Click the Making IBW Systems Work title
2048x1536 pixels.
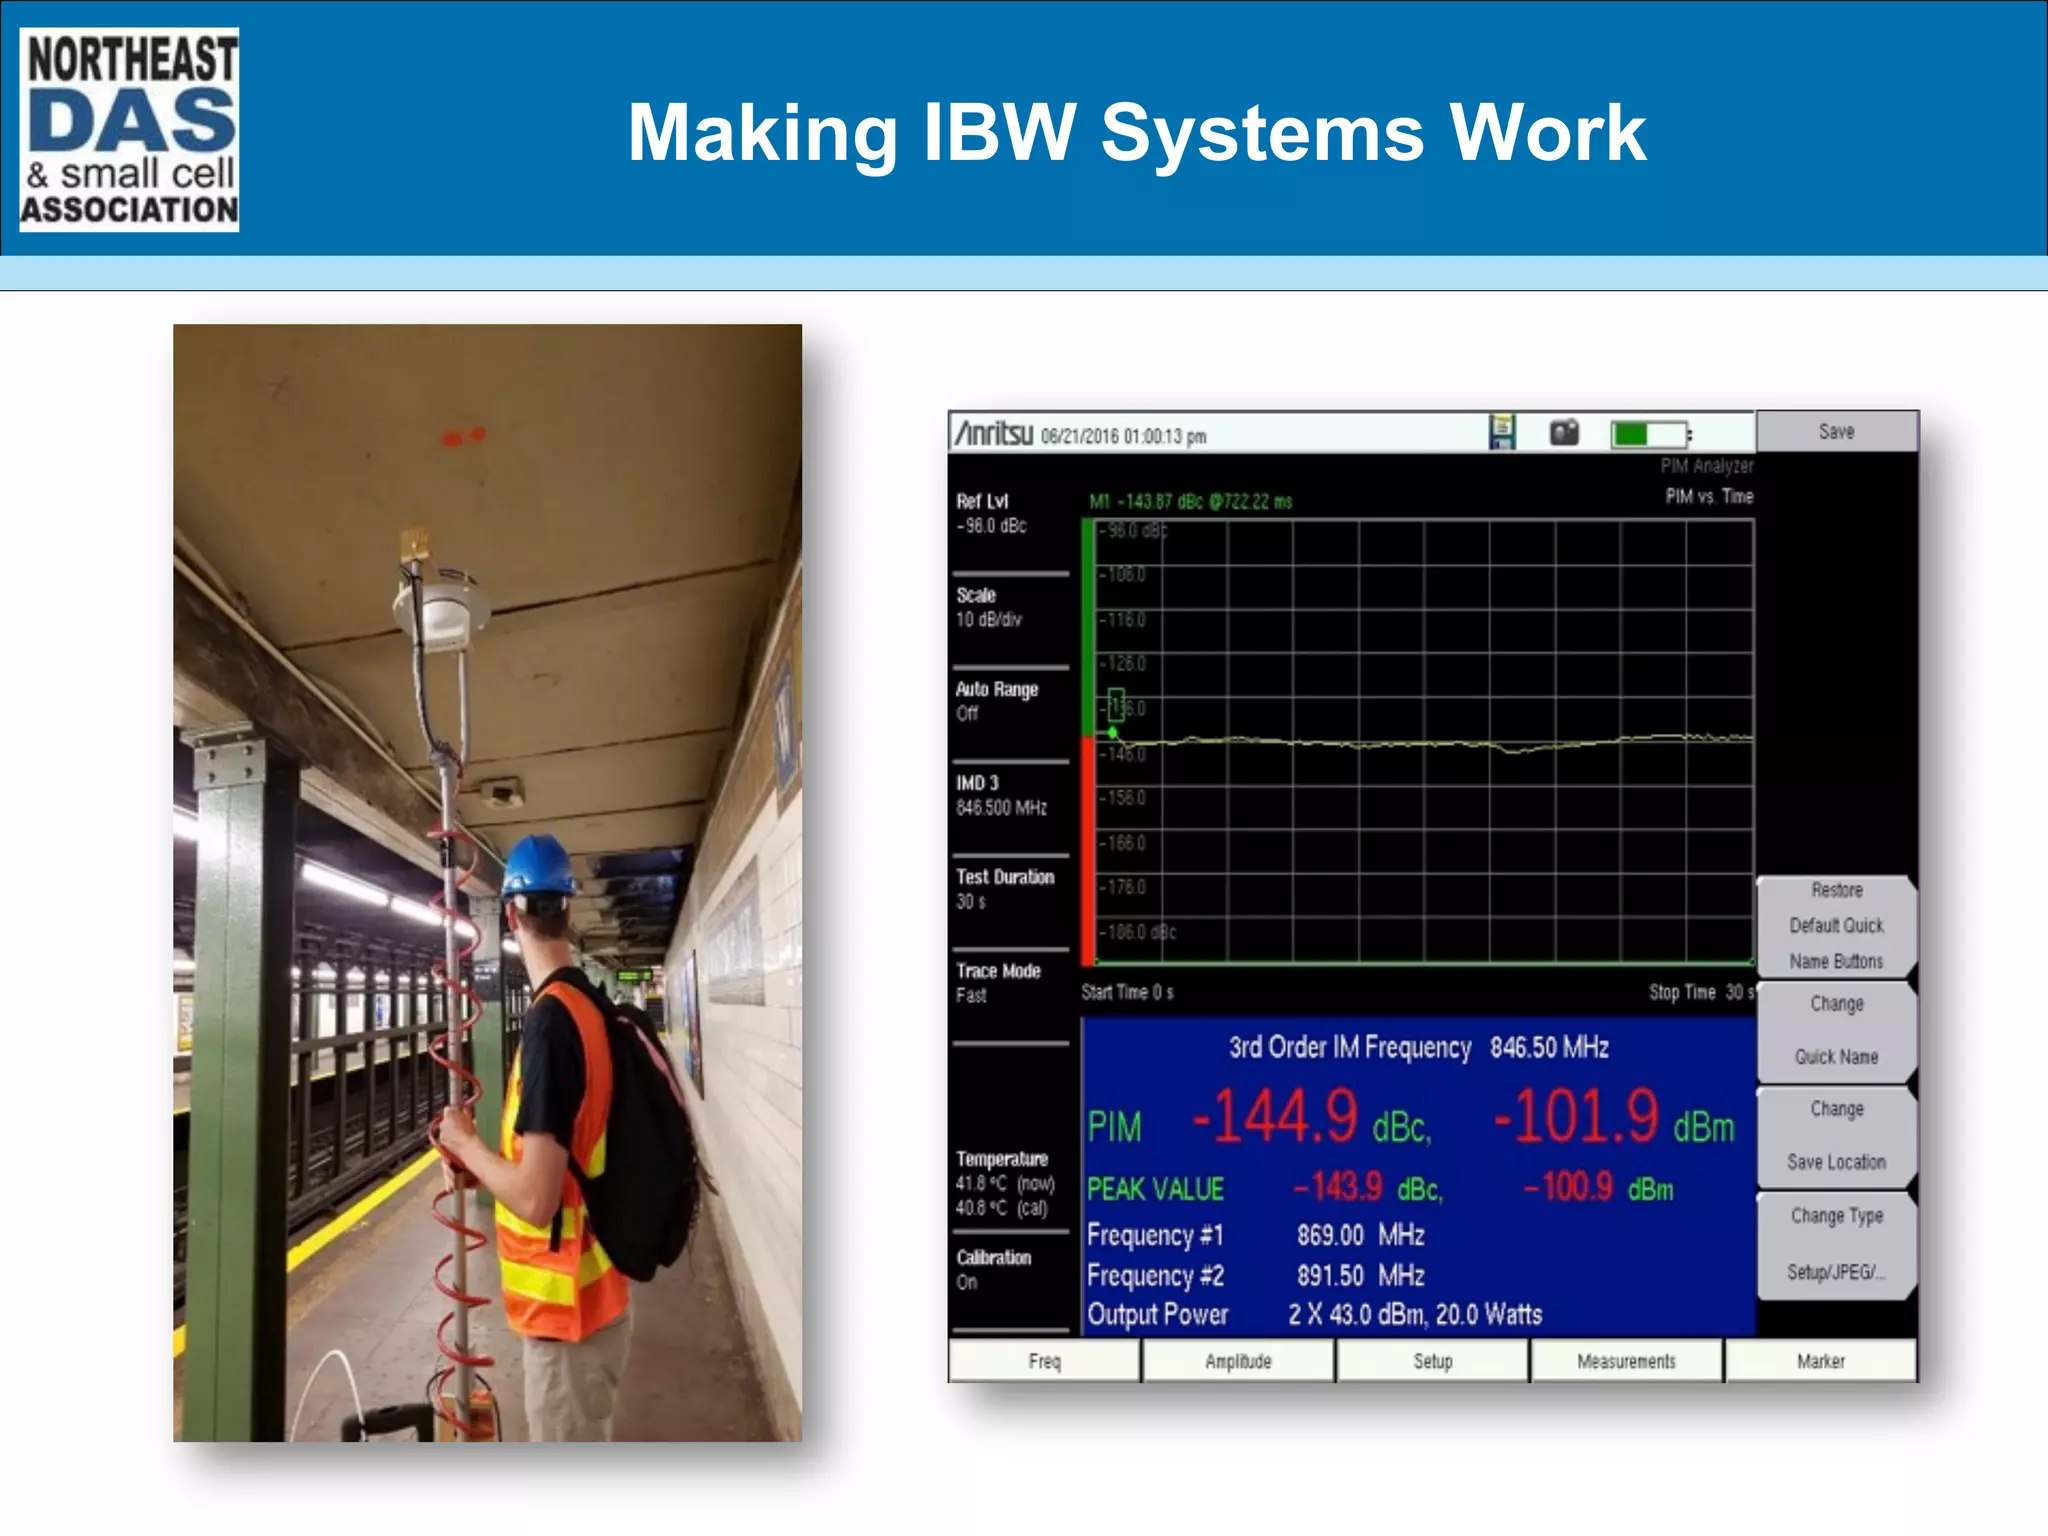click(1136, 132)
